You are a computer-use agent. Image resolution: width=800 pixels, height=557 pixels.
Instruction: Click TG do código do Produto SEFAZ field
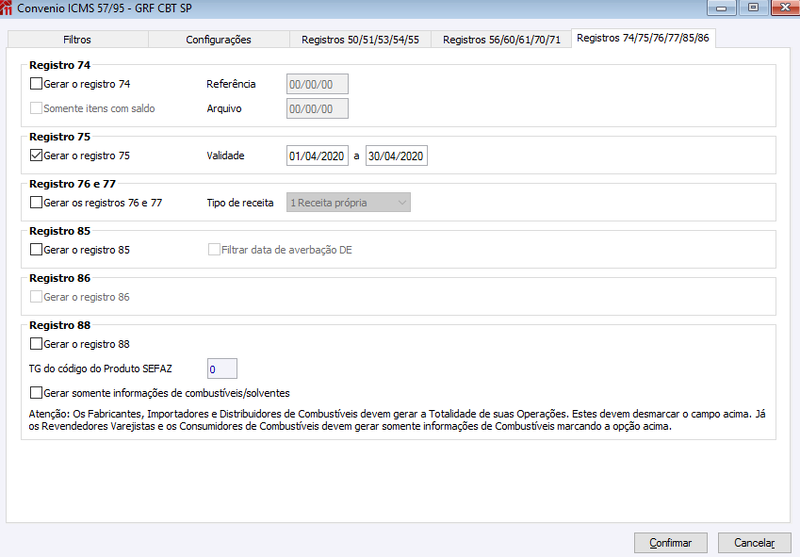222,369
